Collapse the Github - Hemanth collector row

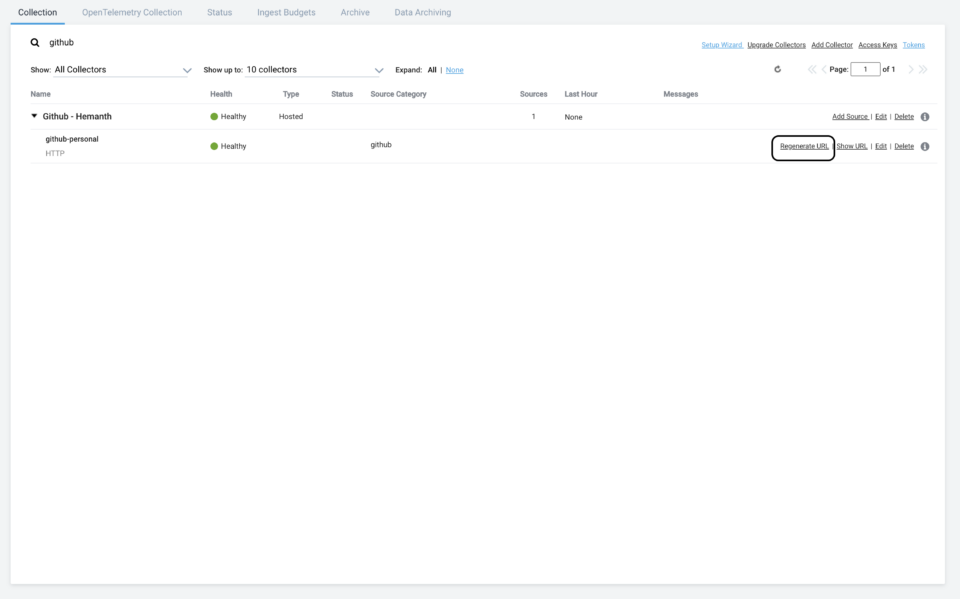click(x=34, y=116)
